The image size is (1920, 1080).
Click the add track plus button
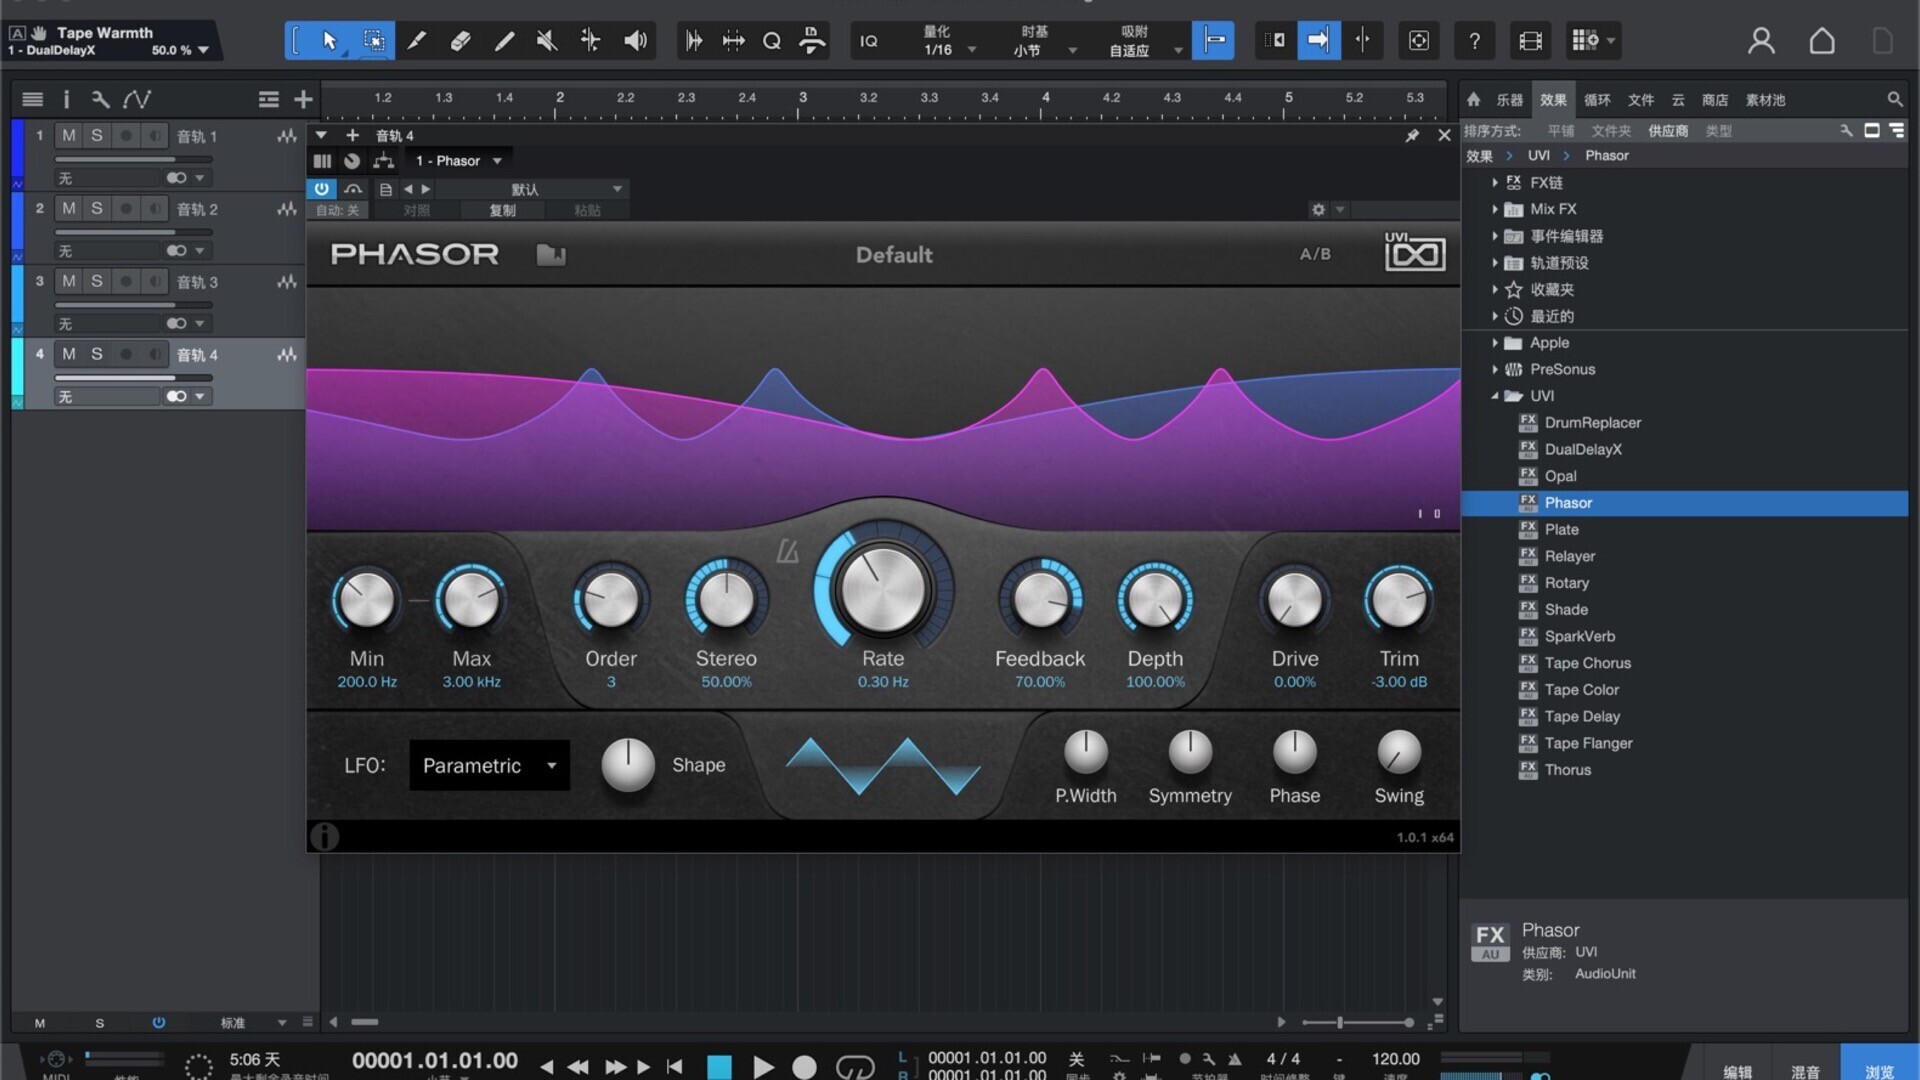[303, 99]
